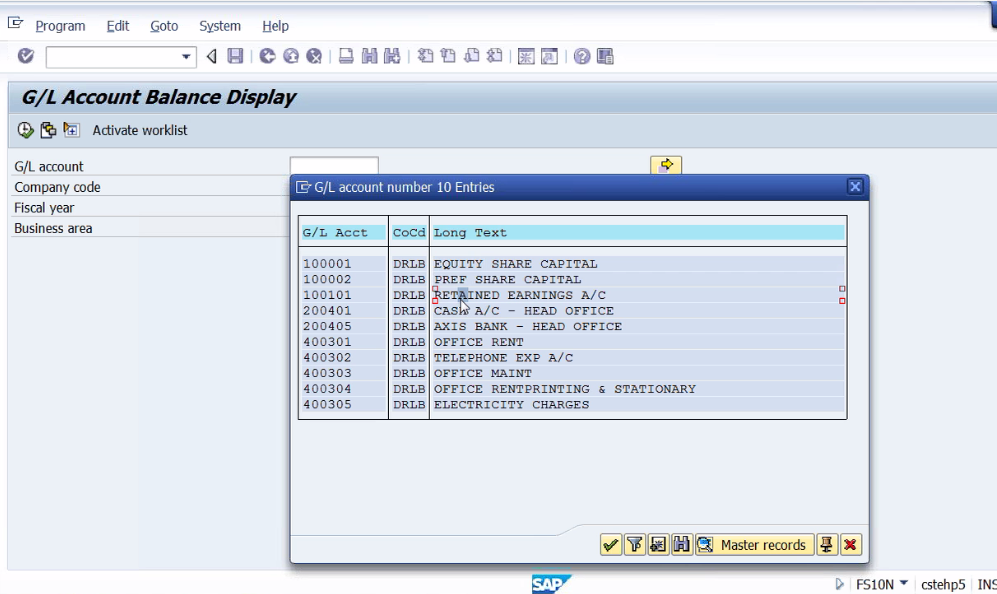Select account 100101 Retained Earnings A/C
This screenshot has width=997, height=594.
point(572,295)
